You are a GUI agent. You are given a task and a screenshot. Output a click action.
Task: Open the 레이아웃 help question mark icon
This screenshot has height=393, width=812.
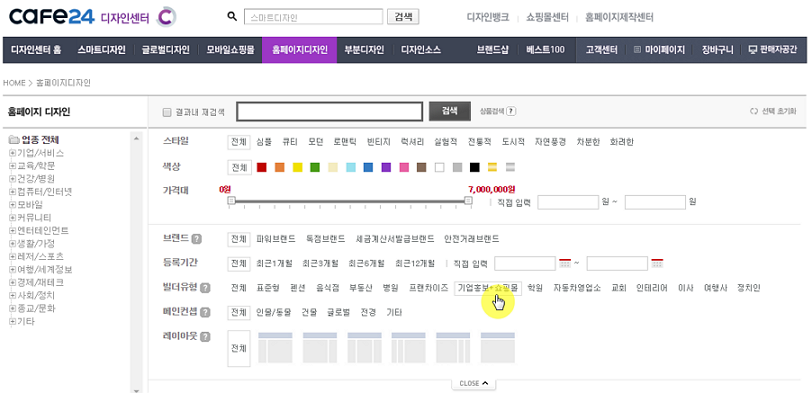point(205,337)
